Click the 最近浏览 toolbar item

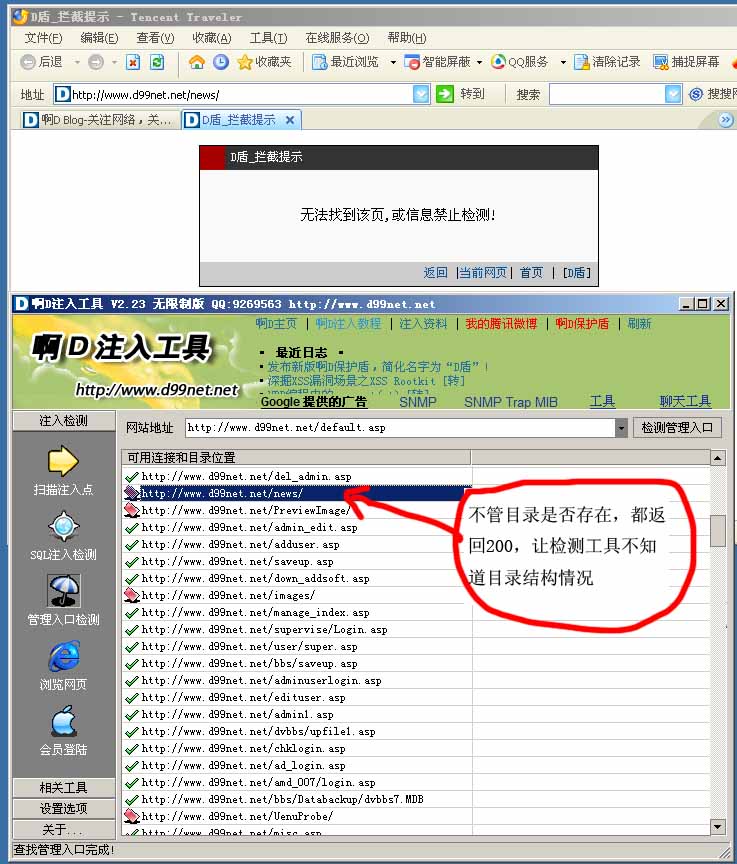[345, 62]
